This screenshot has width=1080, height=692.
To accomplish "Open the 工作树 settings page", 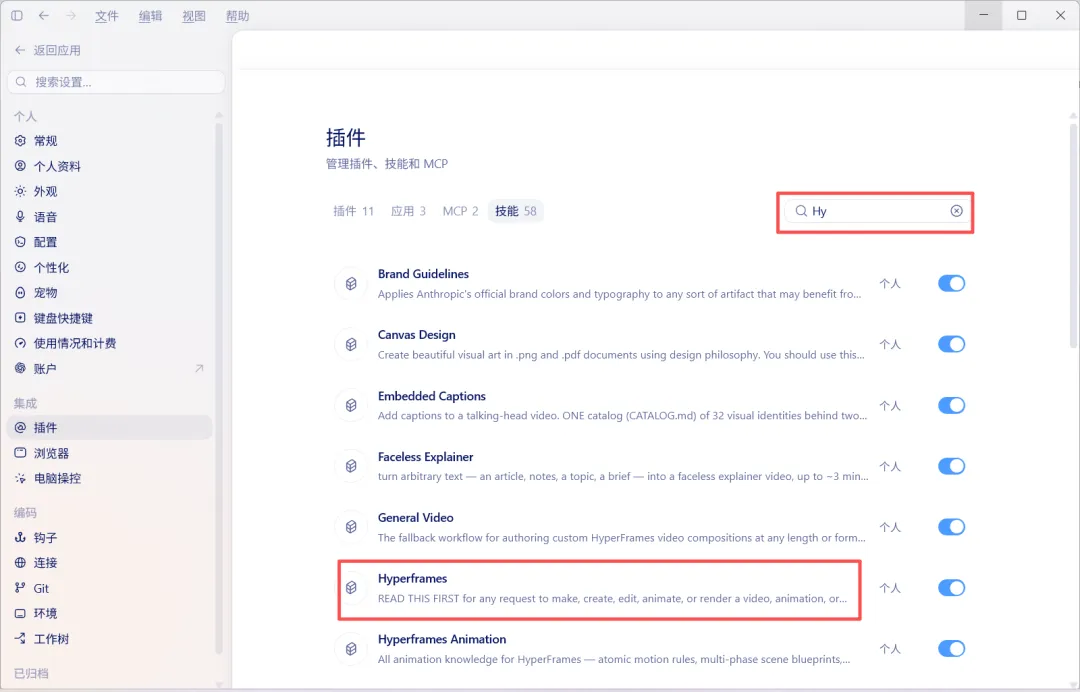I will [110, 638].
